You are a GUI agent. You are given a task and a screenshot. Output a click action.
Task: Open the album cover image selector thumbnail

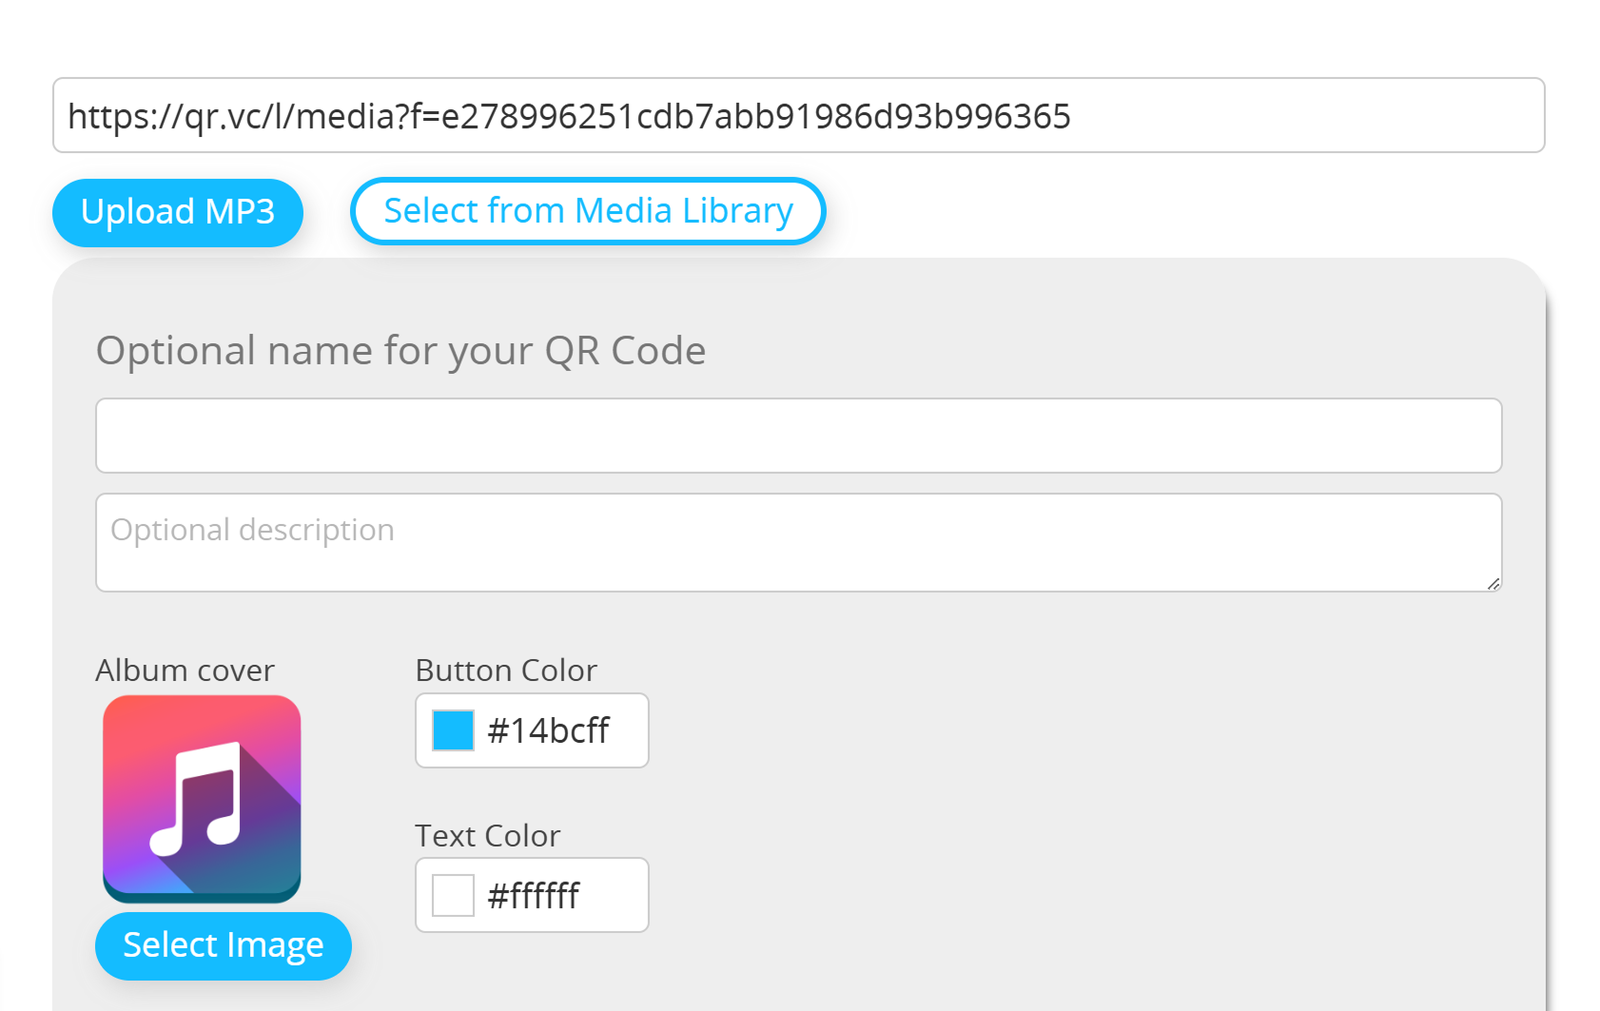point(200,798)
